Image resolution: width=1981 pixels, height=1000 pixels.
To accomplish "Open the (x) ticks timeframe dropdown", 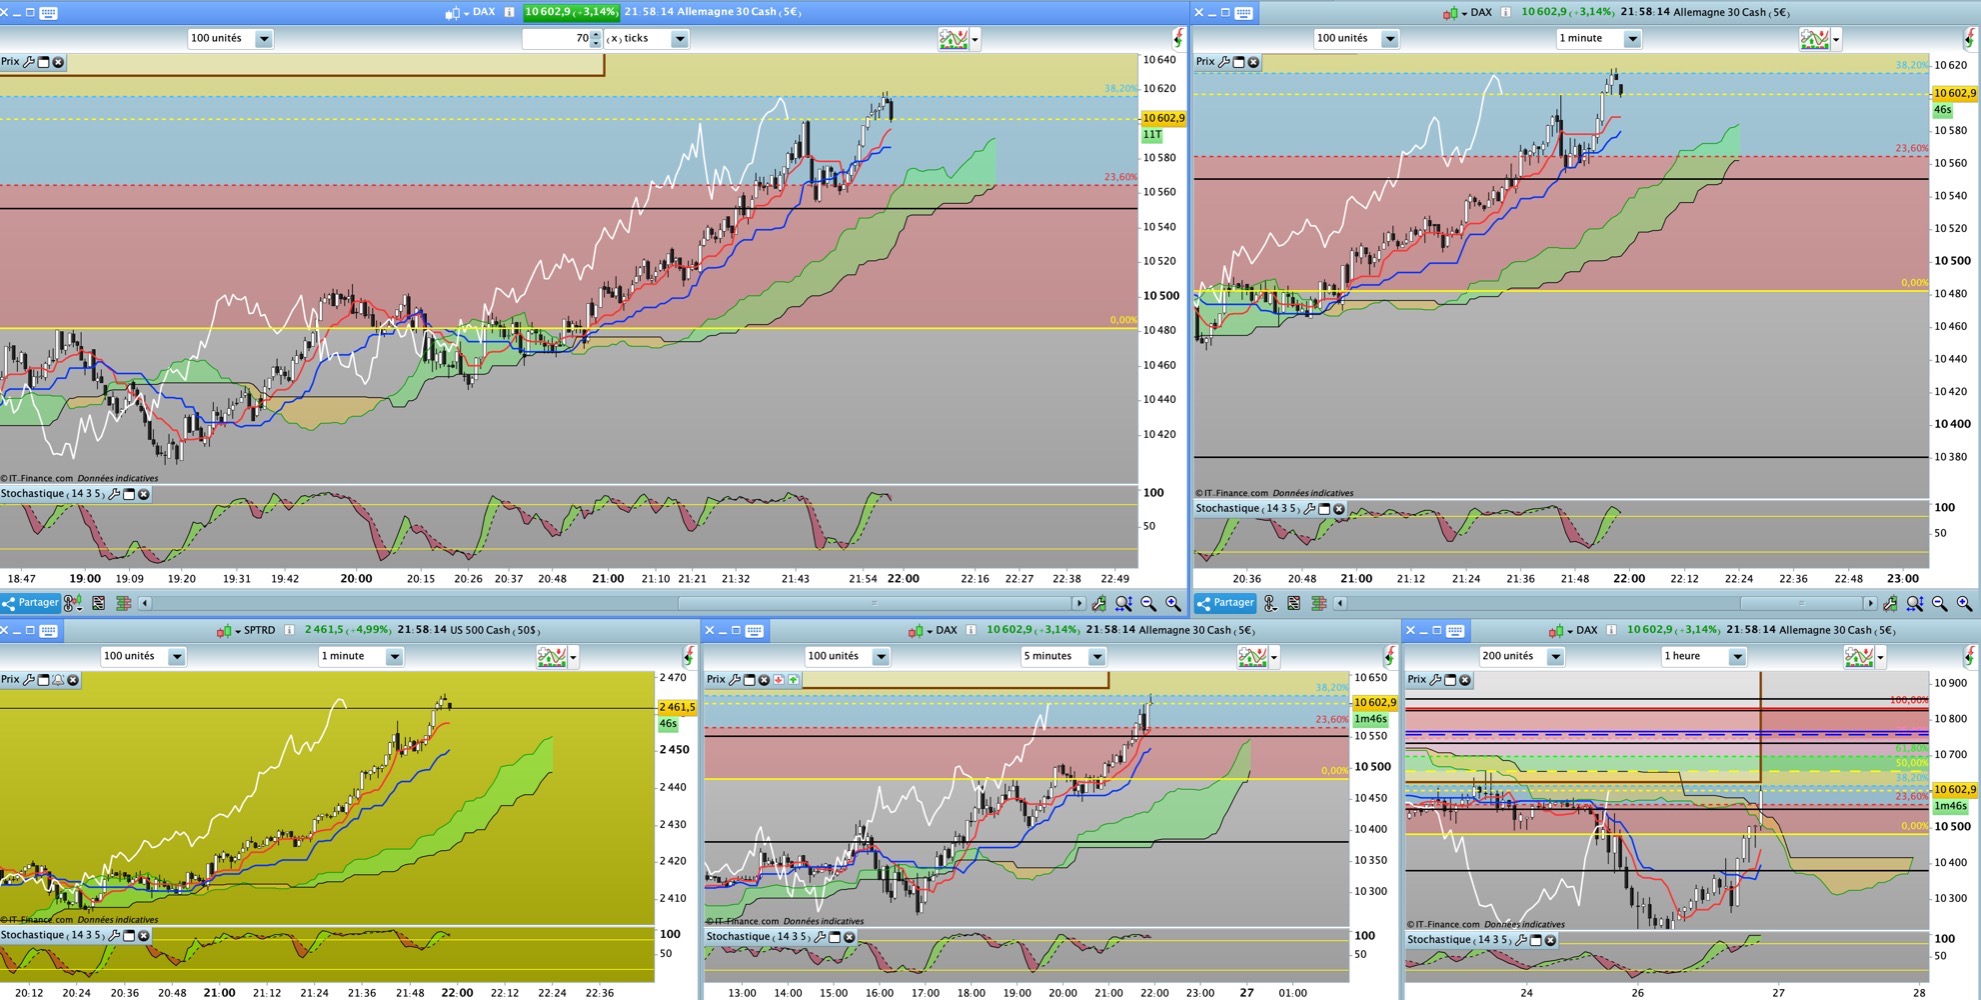I will 680,39.
